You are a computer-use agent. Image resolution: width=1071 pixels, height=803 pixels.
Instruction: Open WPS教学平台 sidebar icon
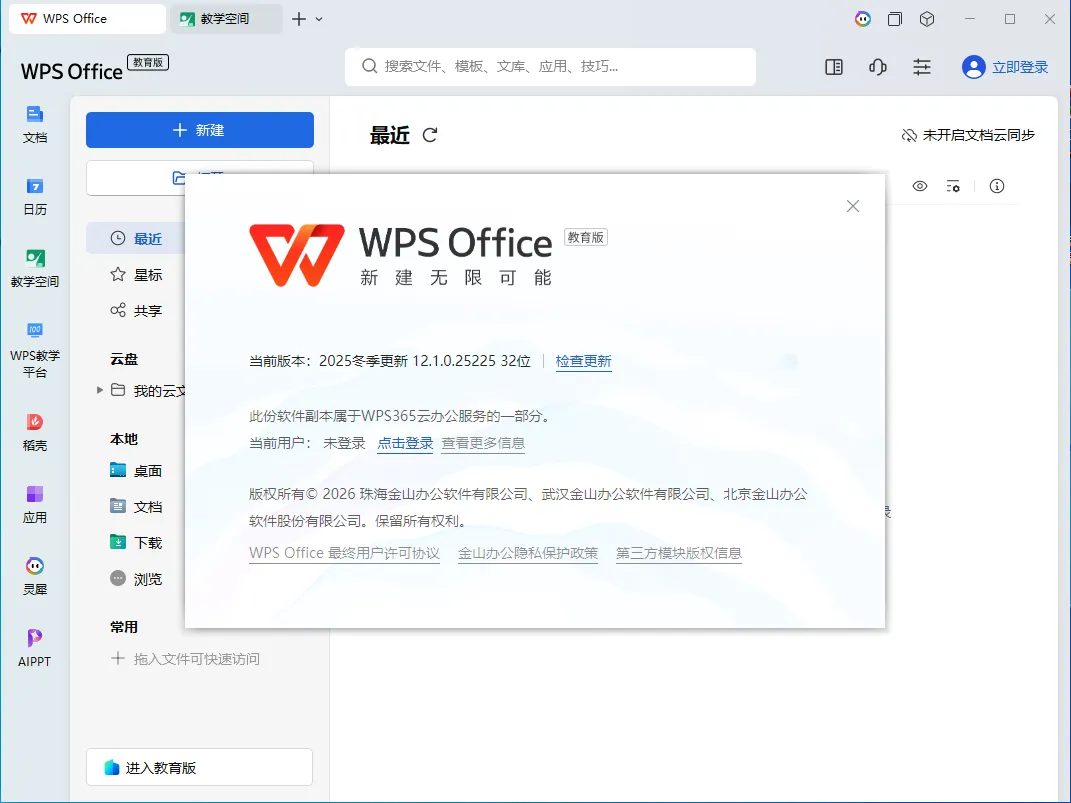coord(35,349)
